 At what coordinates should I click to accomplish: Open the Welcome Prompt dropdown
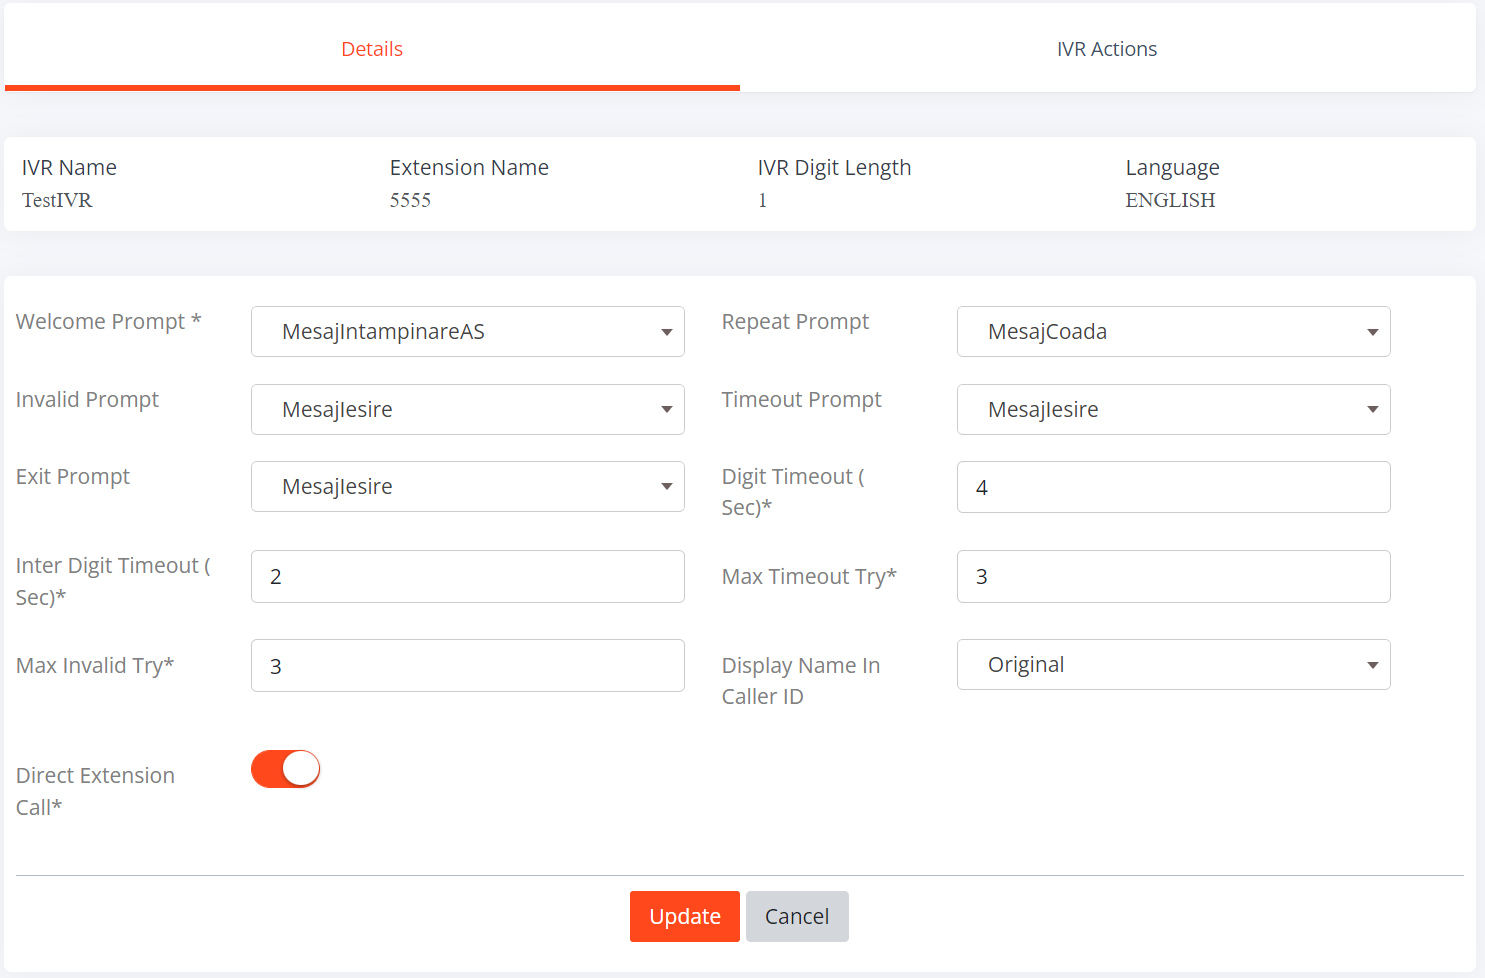pos(468,332)
